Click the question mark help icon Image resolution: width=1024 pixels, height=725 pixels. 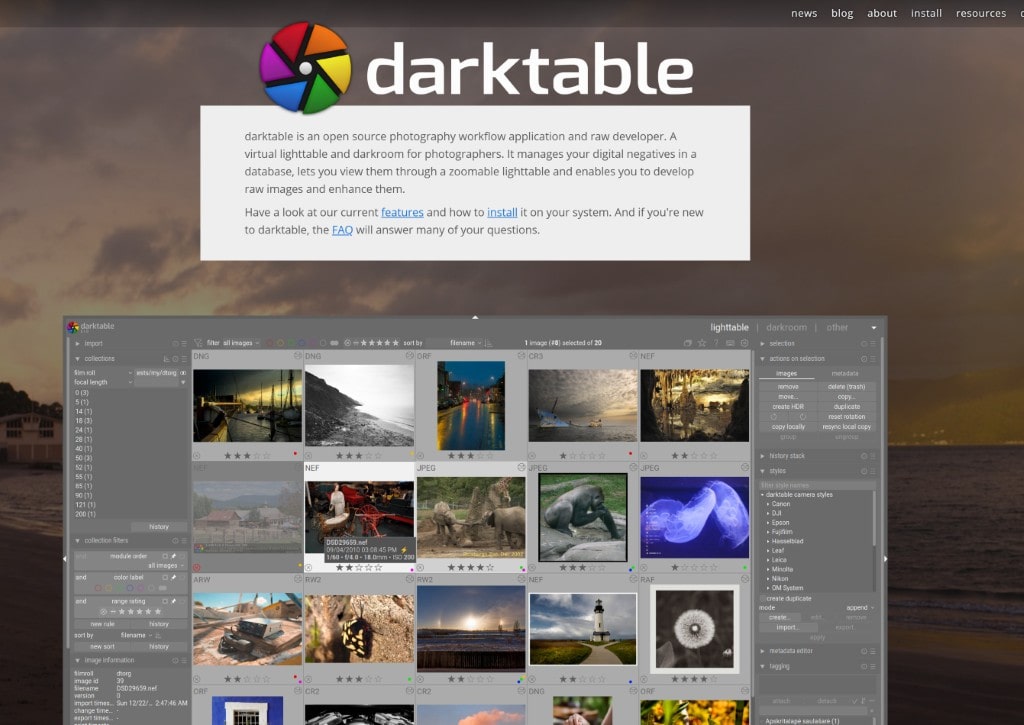coord(716,343)
